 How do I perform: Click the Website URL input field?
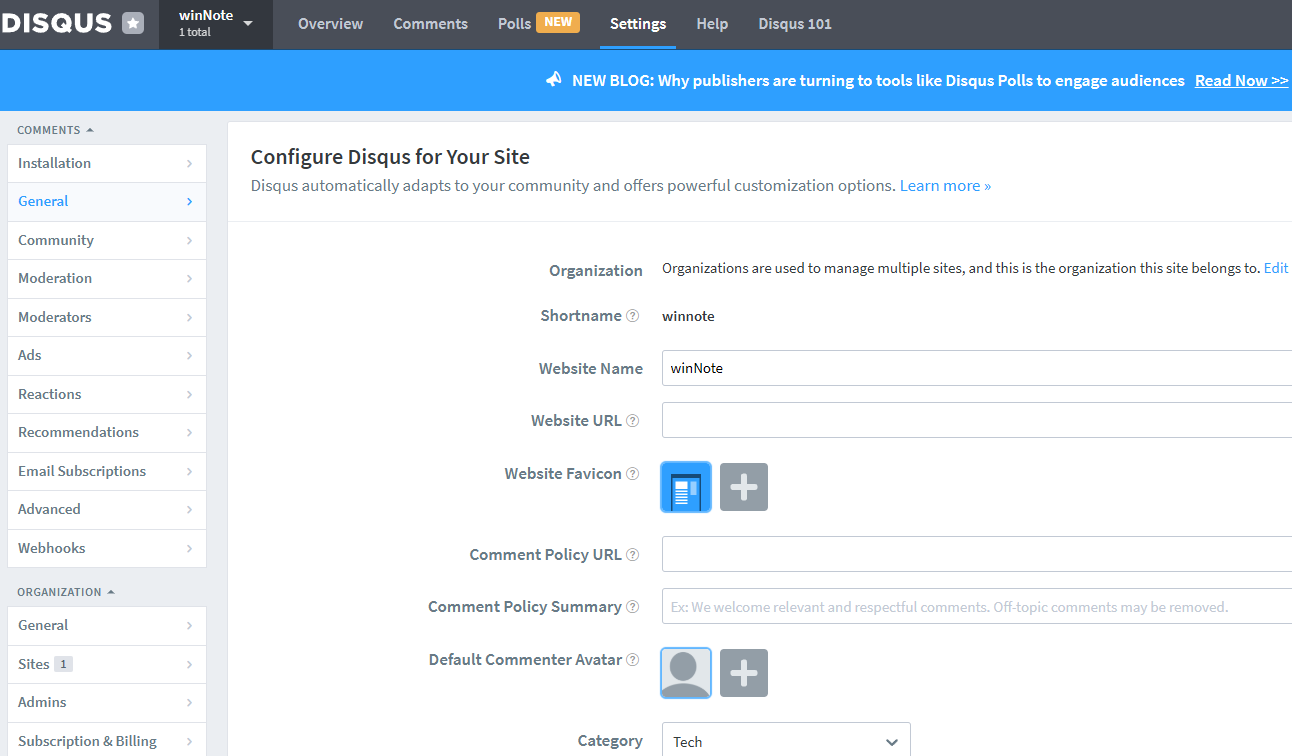coord(977,420)
